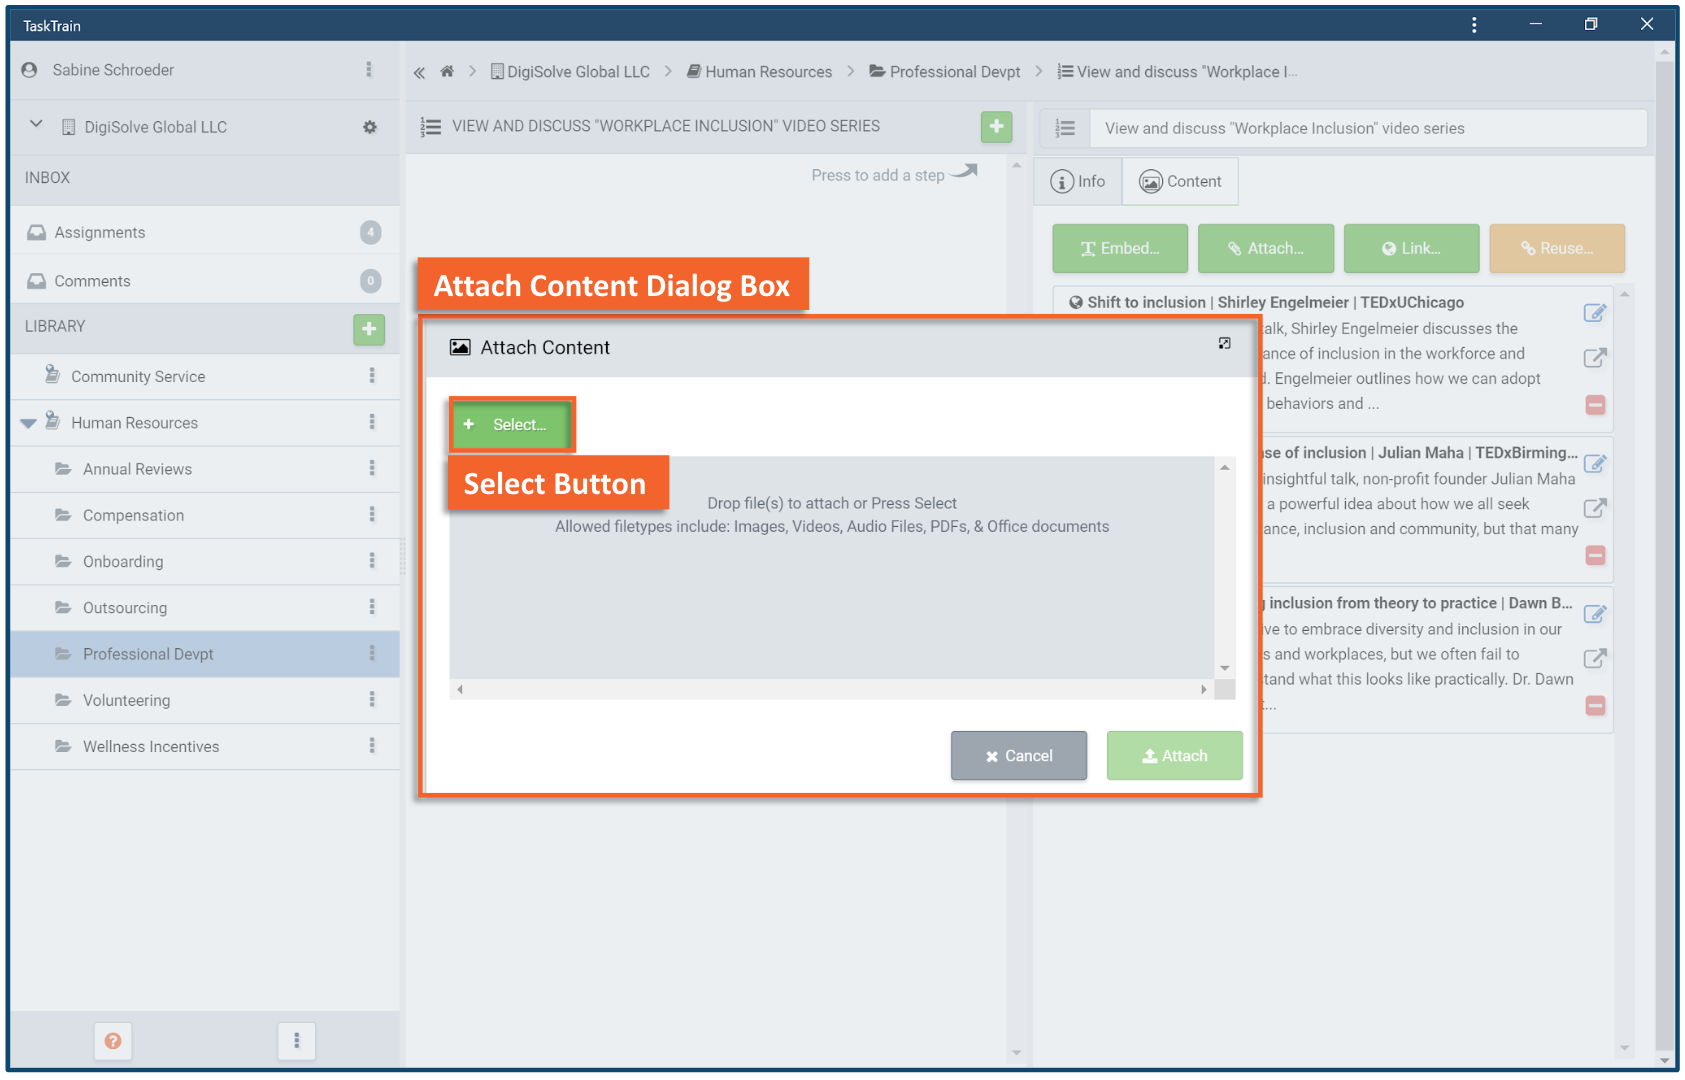Screen dimensions: 1685x1080
Task: Open Julian Maha video in external window
Action: coord(1595,508)
